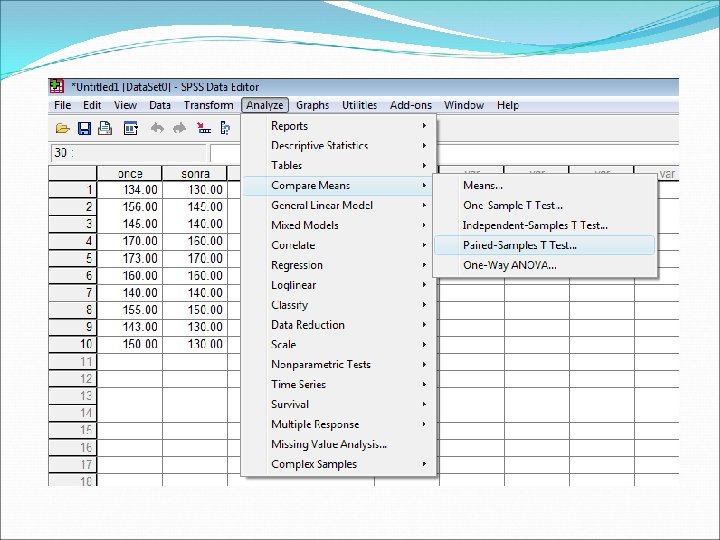Choose Independent-Samples T Test...
Viewport: 720px width, 540px height.
click(x=545, y=225)
